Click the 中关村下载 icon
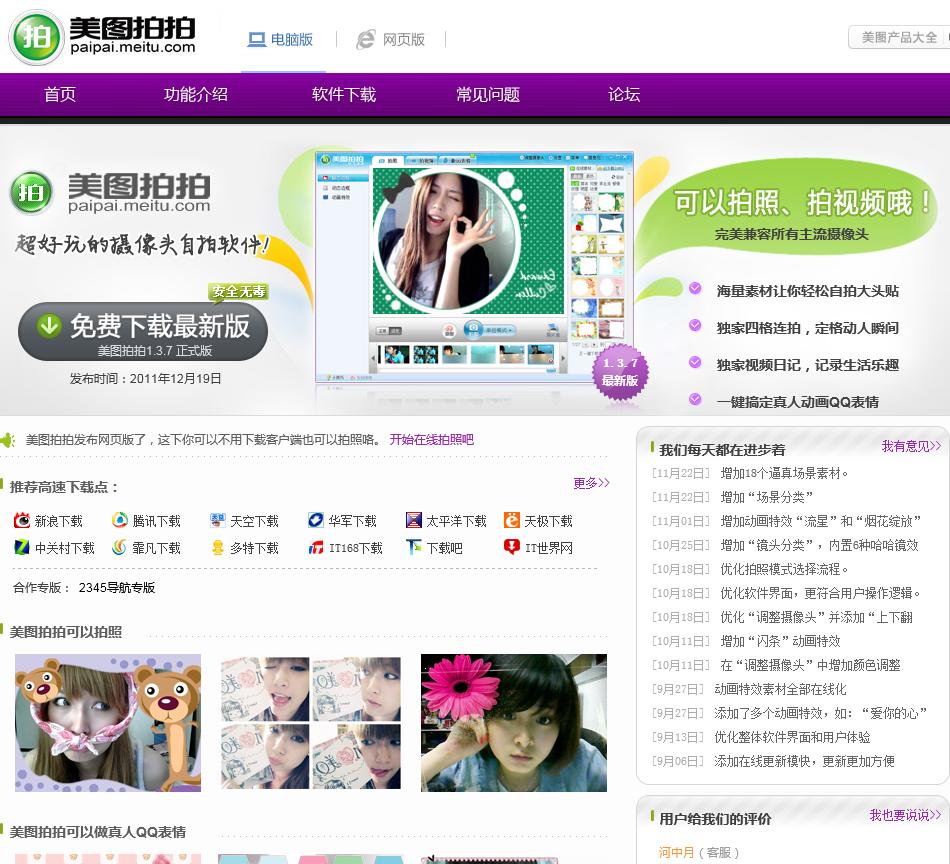950x864 pixels. (22, 547)
